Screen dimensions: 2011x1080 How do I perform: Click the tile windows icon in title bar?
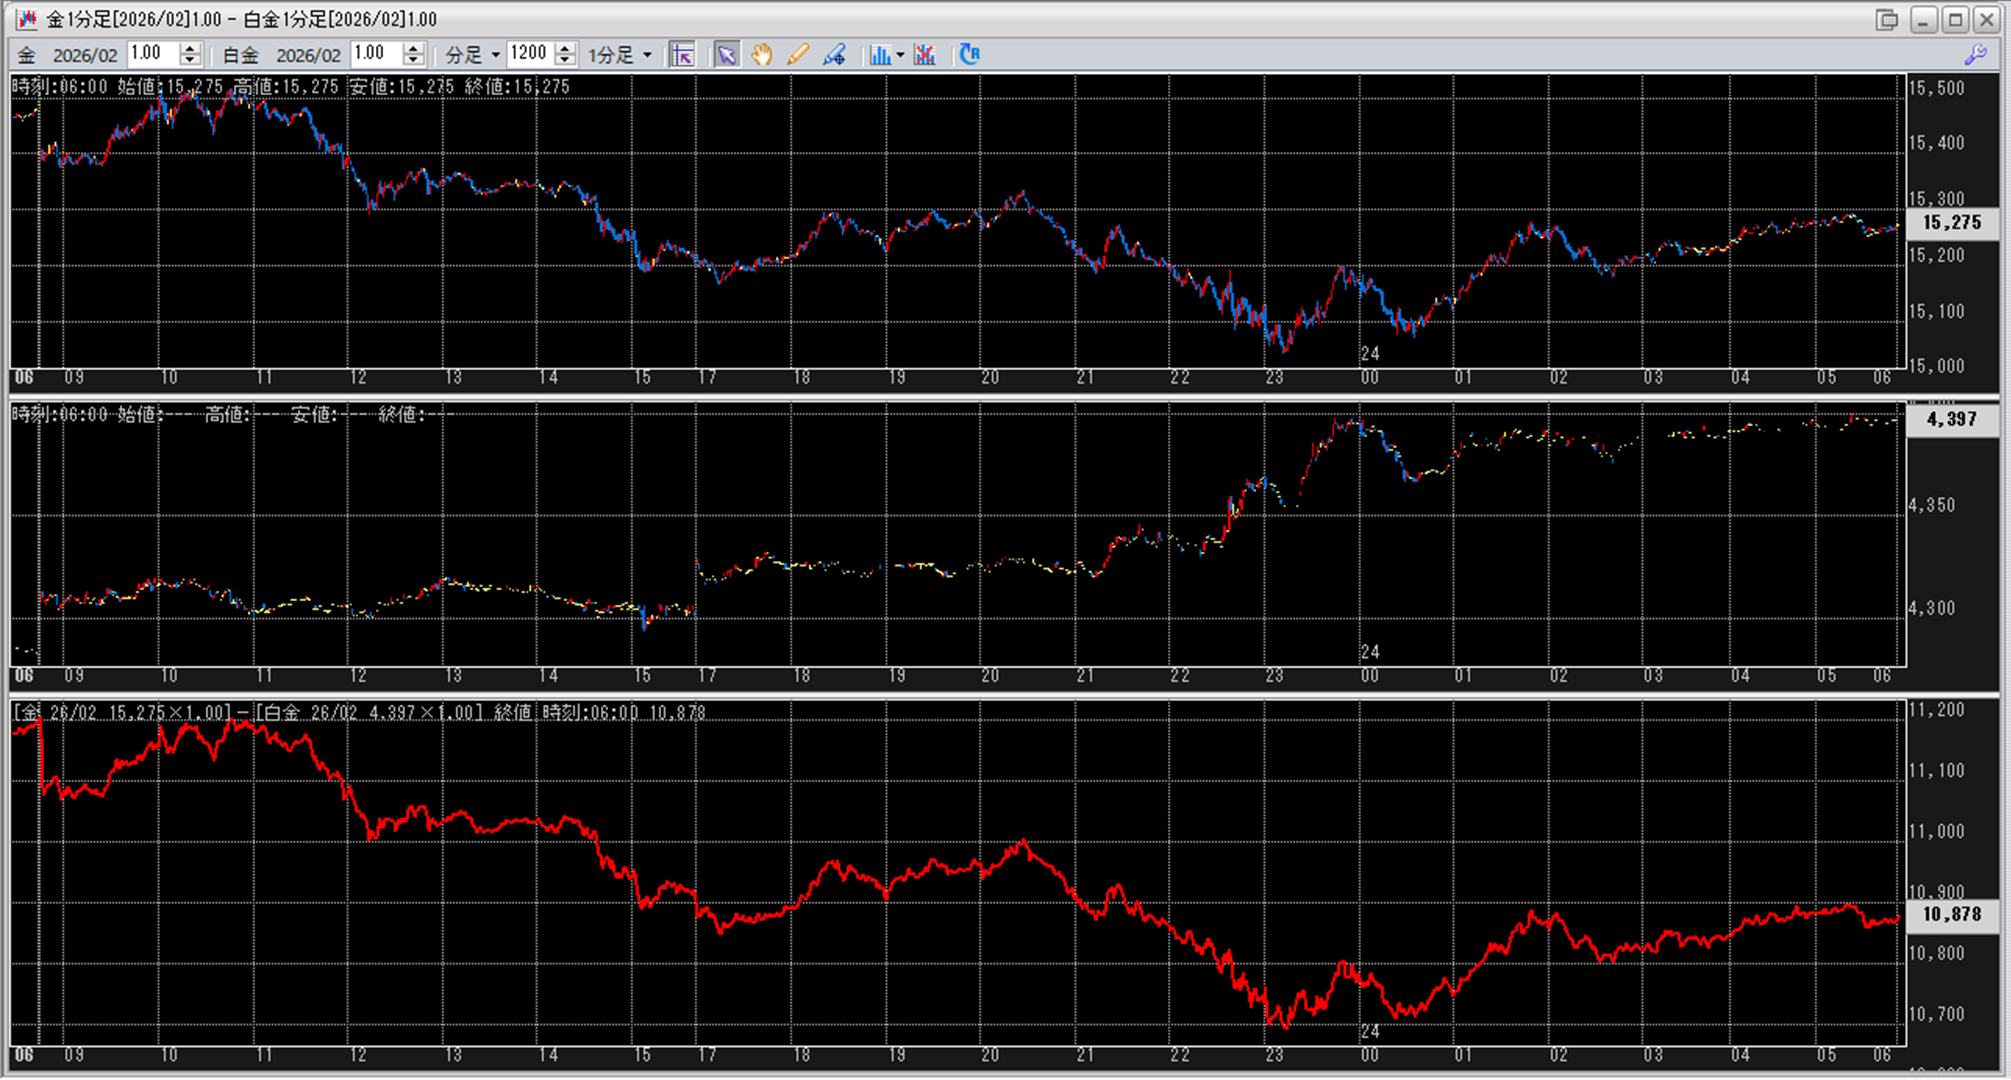(x=1886, y=19)
